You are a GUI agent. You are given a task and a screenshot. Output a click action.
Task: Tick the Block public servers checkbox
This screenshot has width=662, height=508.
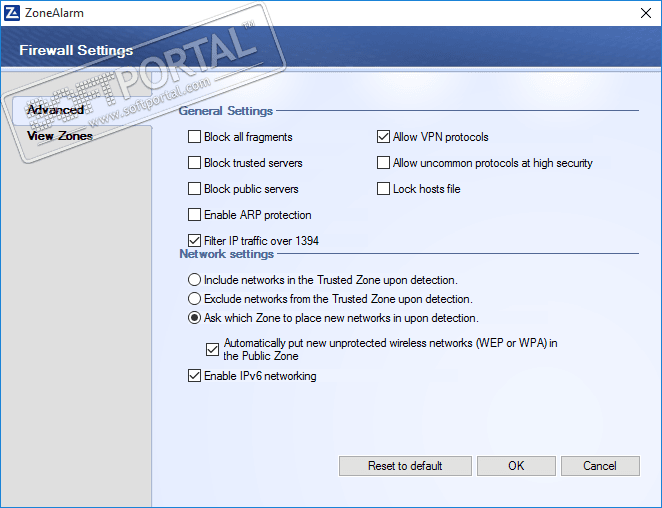click(195, 189)
